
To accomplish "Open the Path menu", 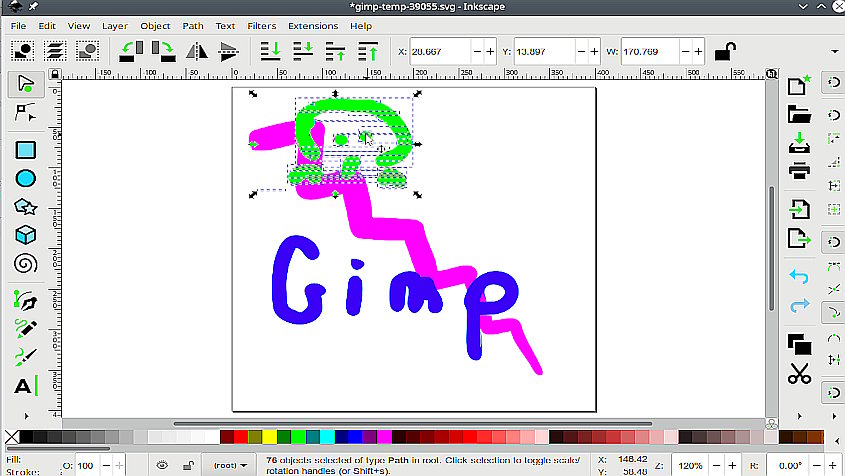I will coord(193,26).
